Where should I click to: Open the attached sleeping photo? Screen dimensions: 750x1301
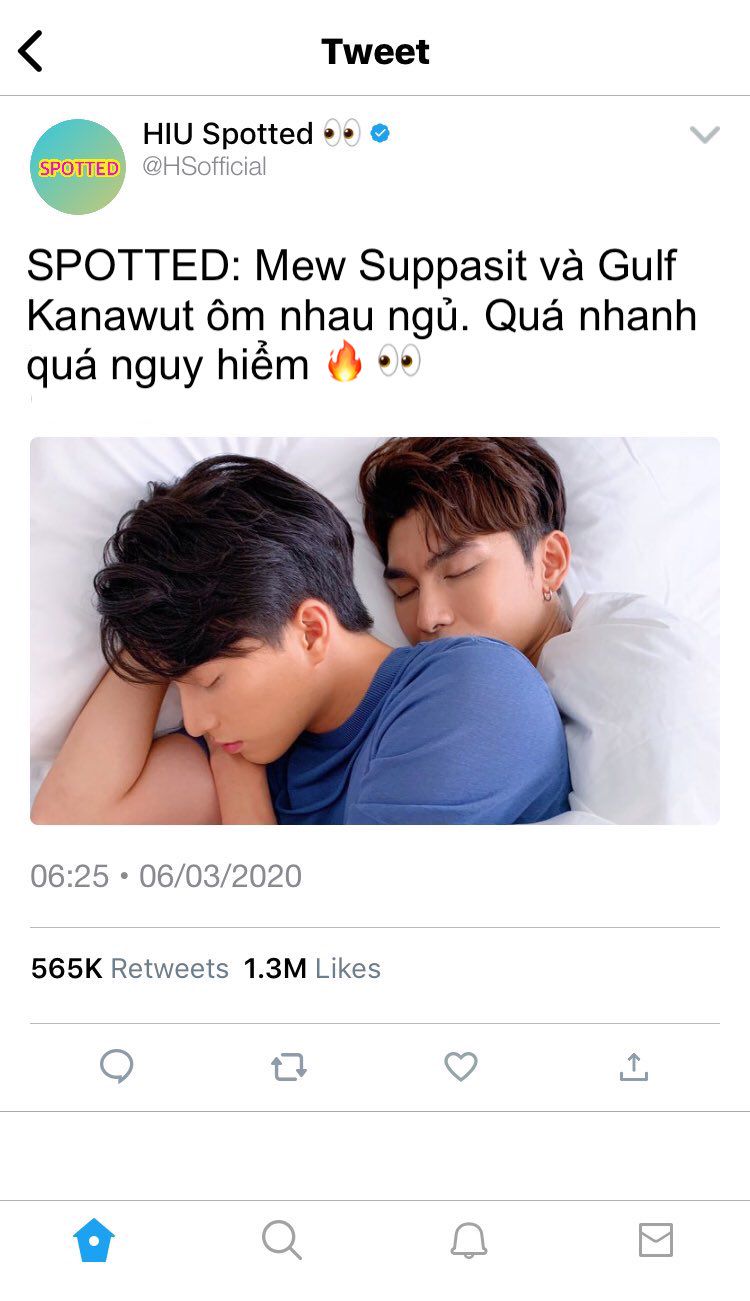pyautogui.click(x=375, y=631)
